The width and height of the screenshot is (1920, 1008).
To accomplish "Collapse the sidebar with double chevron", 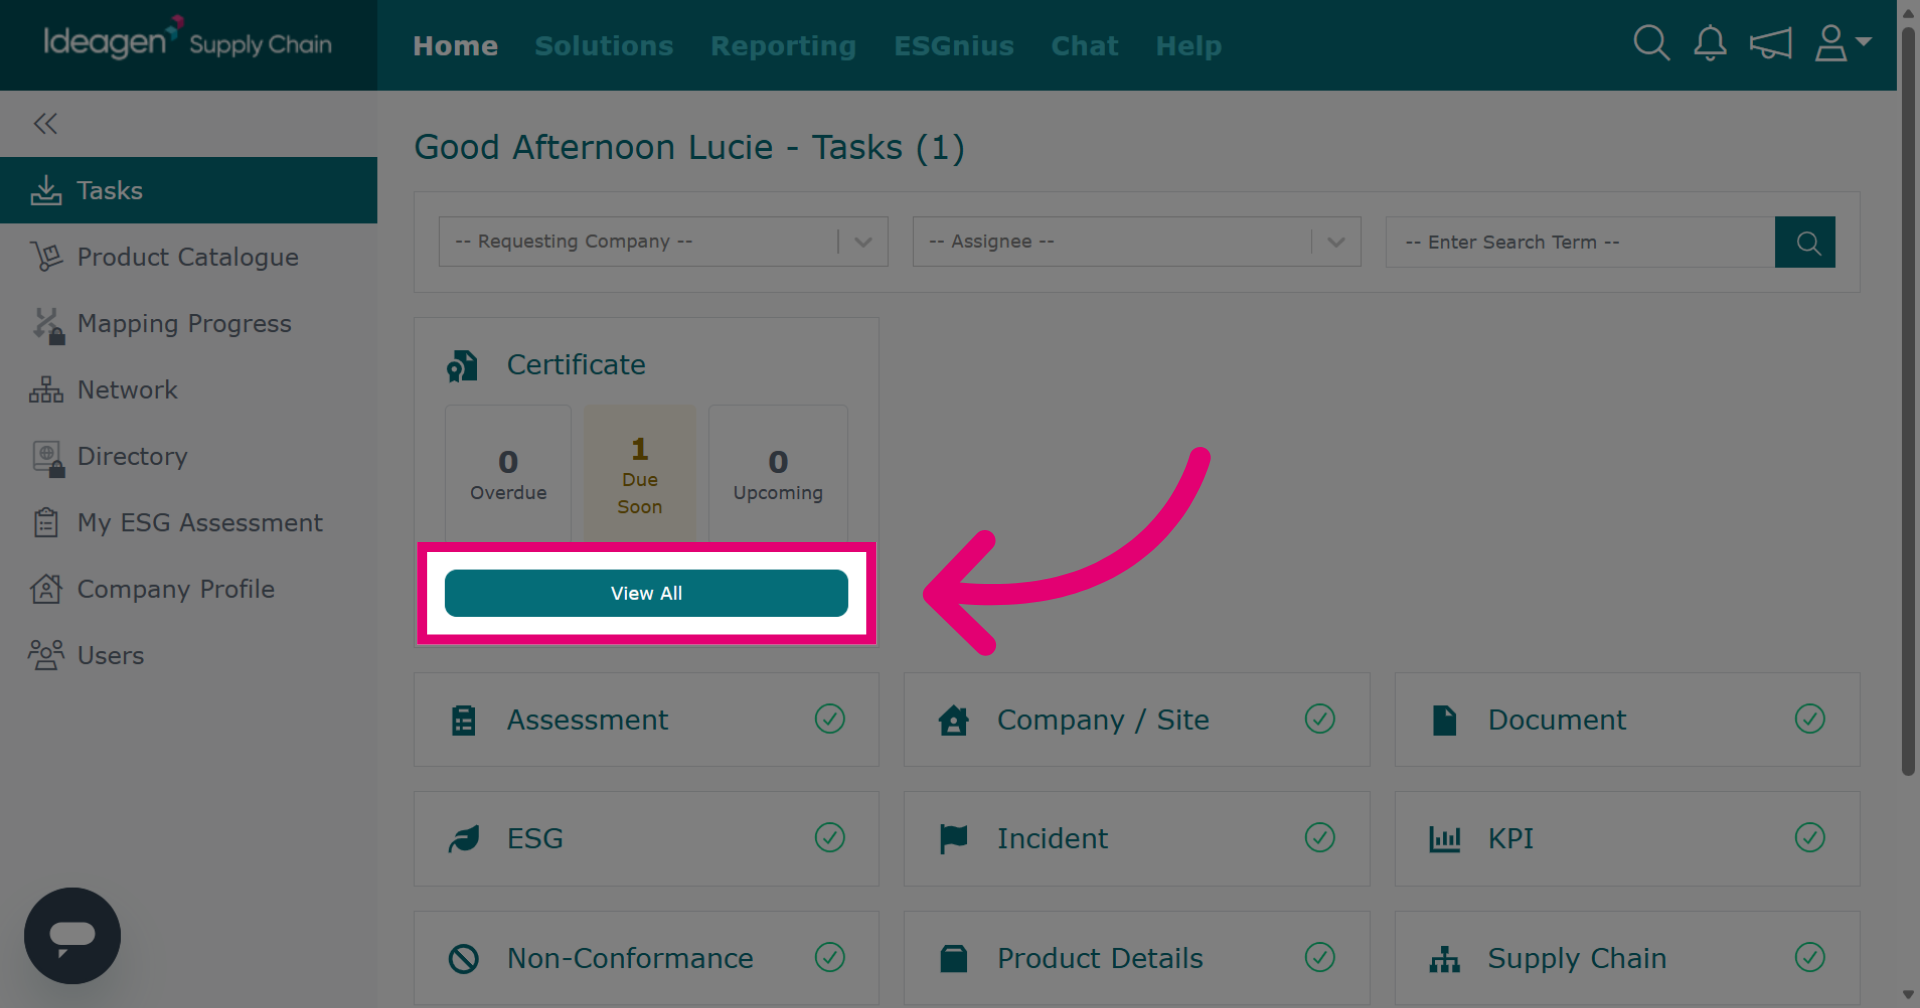I will [45, 123].
